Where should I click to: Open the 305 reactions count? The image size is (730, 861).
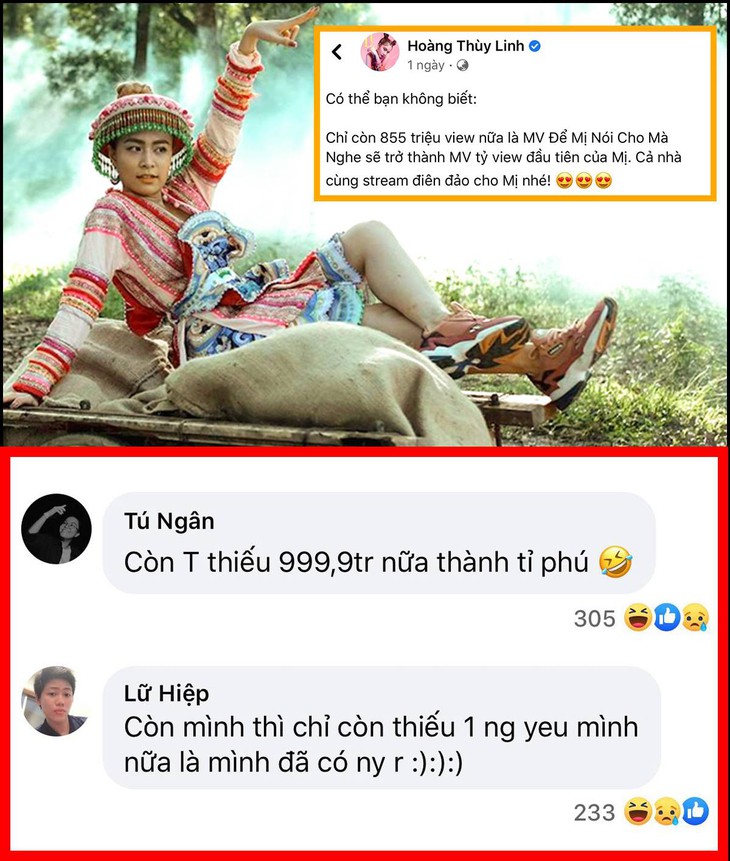(x=594, y=619)
